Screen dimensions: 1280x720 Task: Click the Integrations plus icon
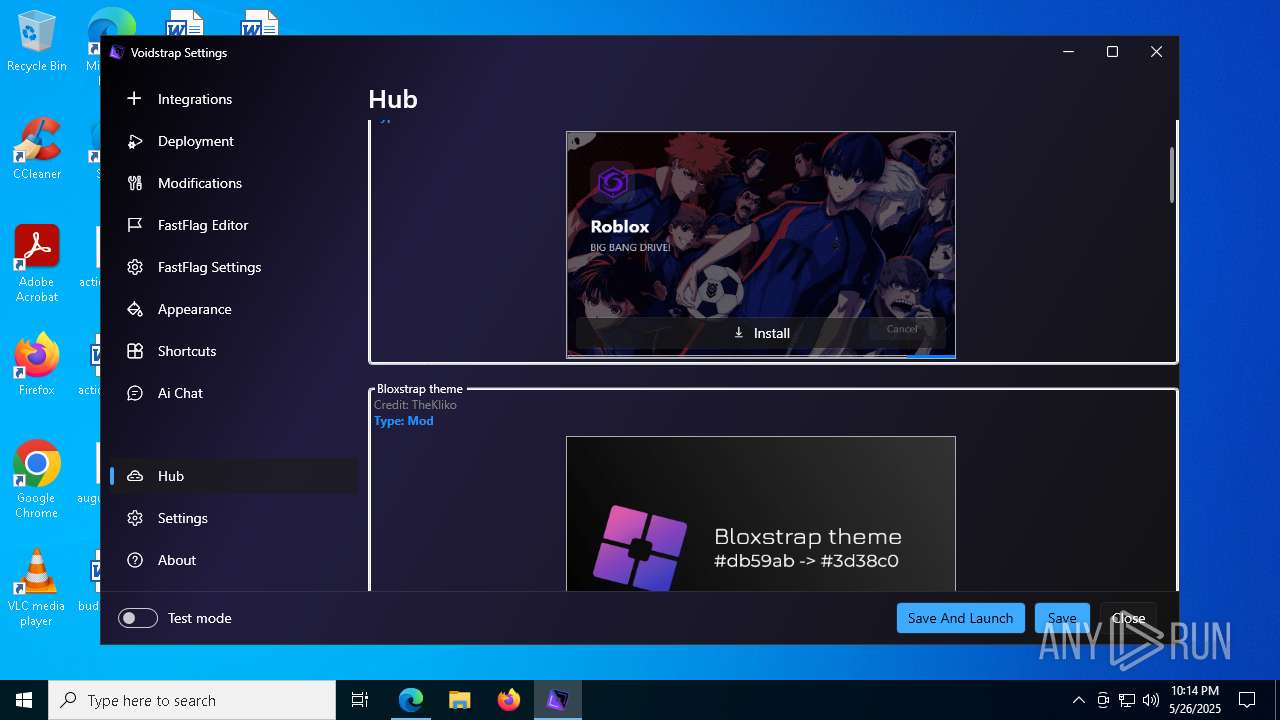click(x=135, y=99)
